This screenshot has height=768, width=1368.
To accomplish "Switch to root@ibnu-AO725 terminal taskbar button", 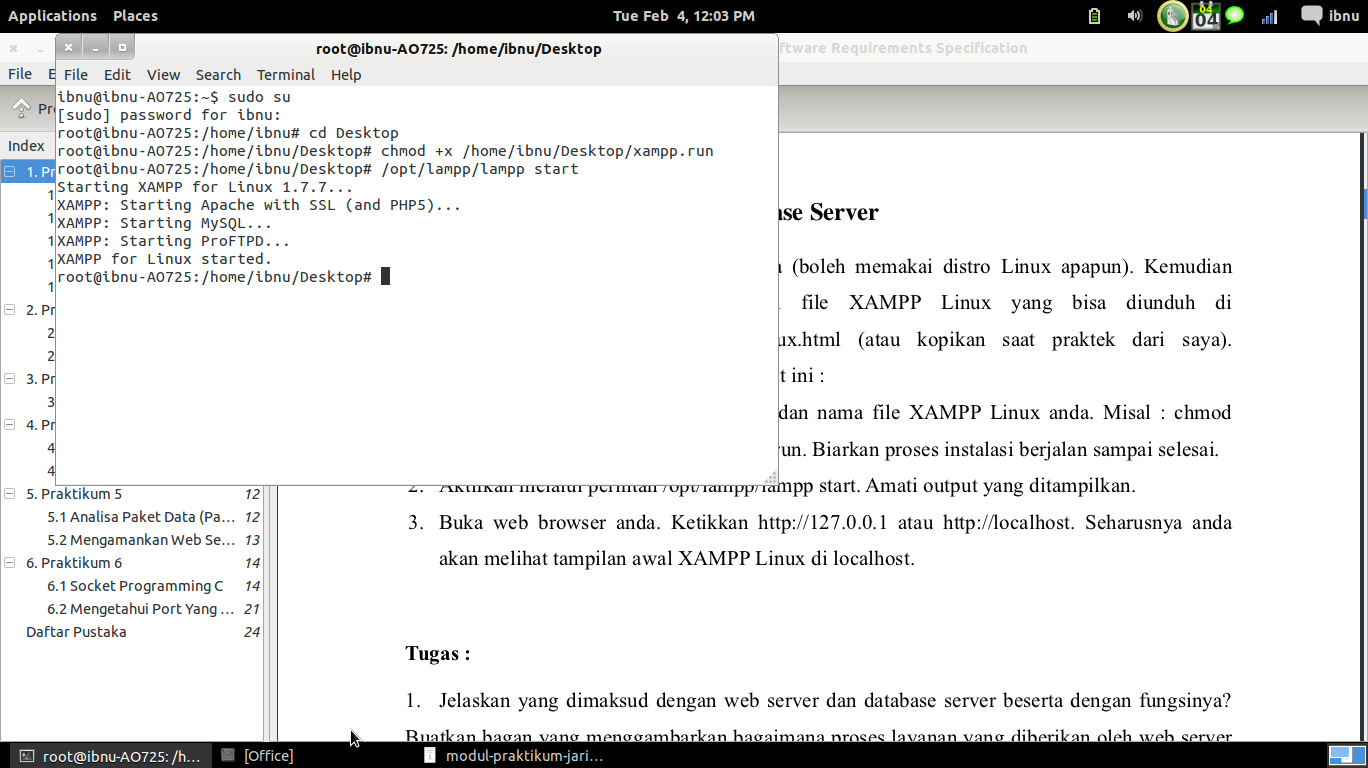I will point(110,756).
